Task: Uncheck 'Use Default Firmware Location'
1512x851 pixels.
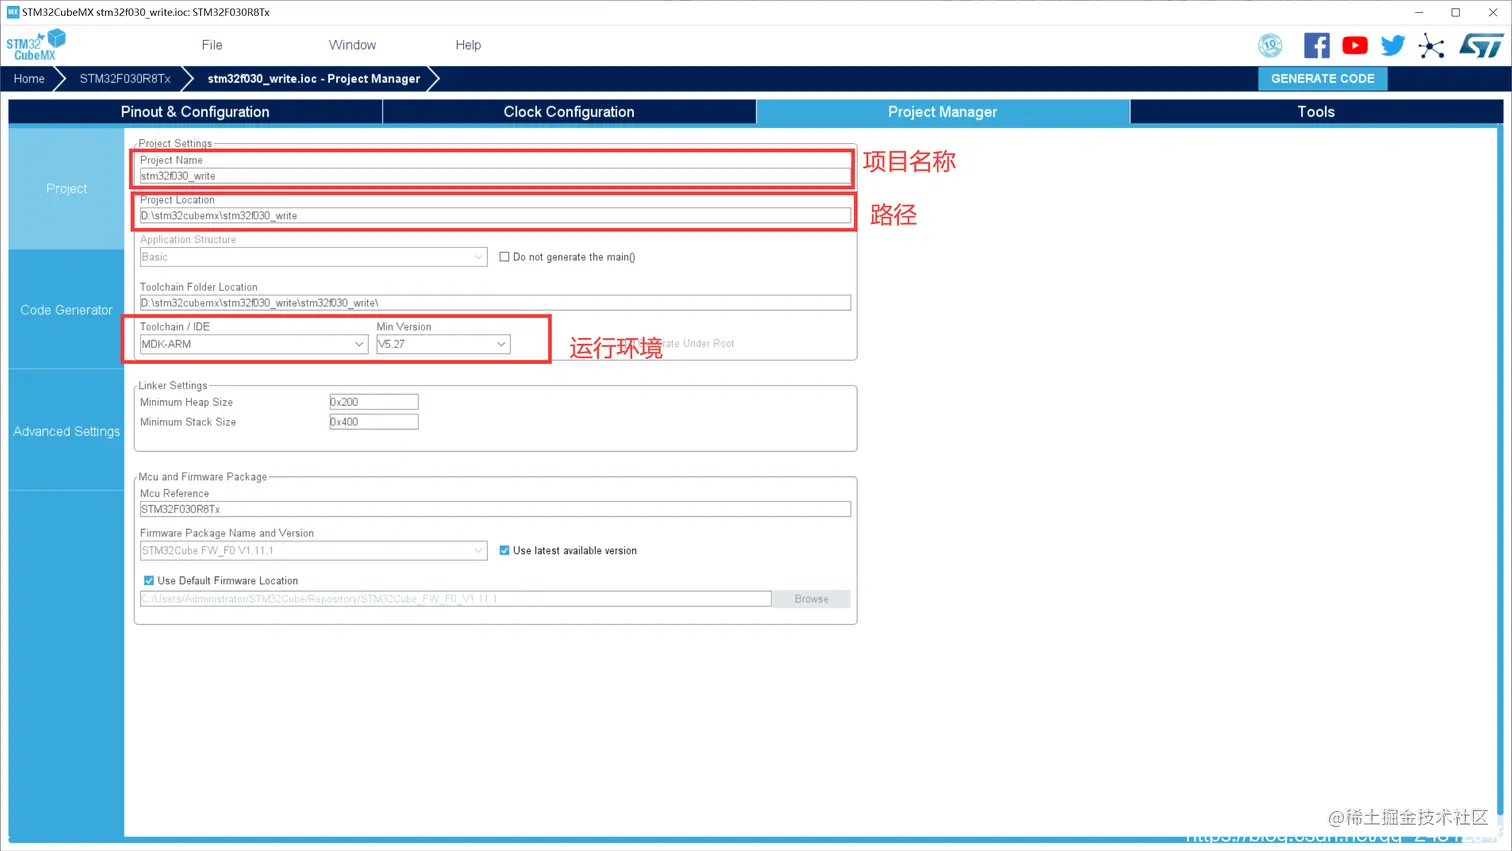Action: pos(149,580)
